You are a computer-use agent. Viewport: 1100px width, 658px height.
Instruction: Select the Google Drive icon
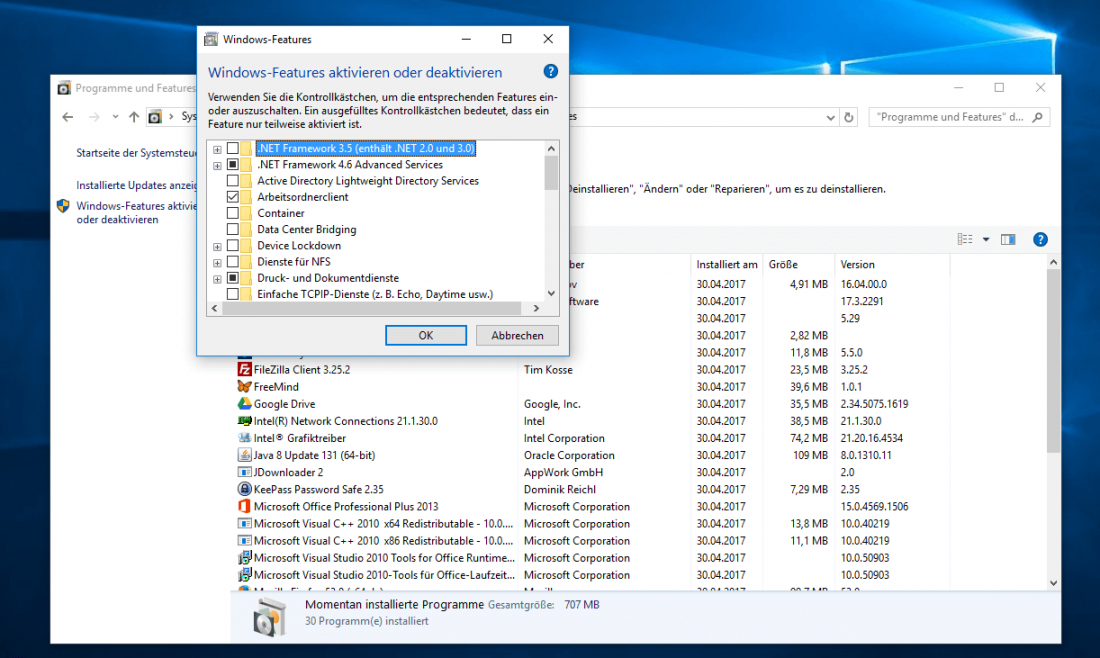point(241,403)
